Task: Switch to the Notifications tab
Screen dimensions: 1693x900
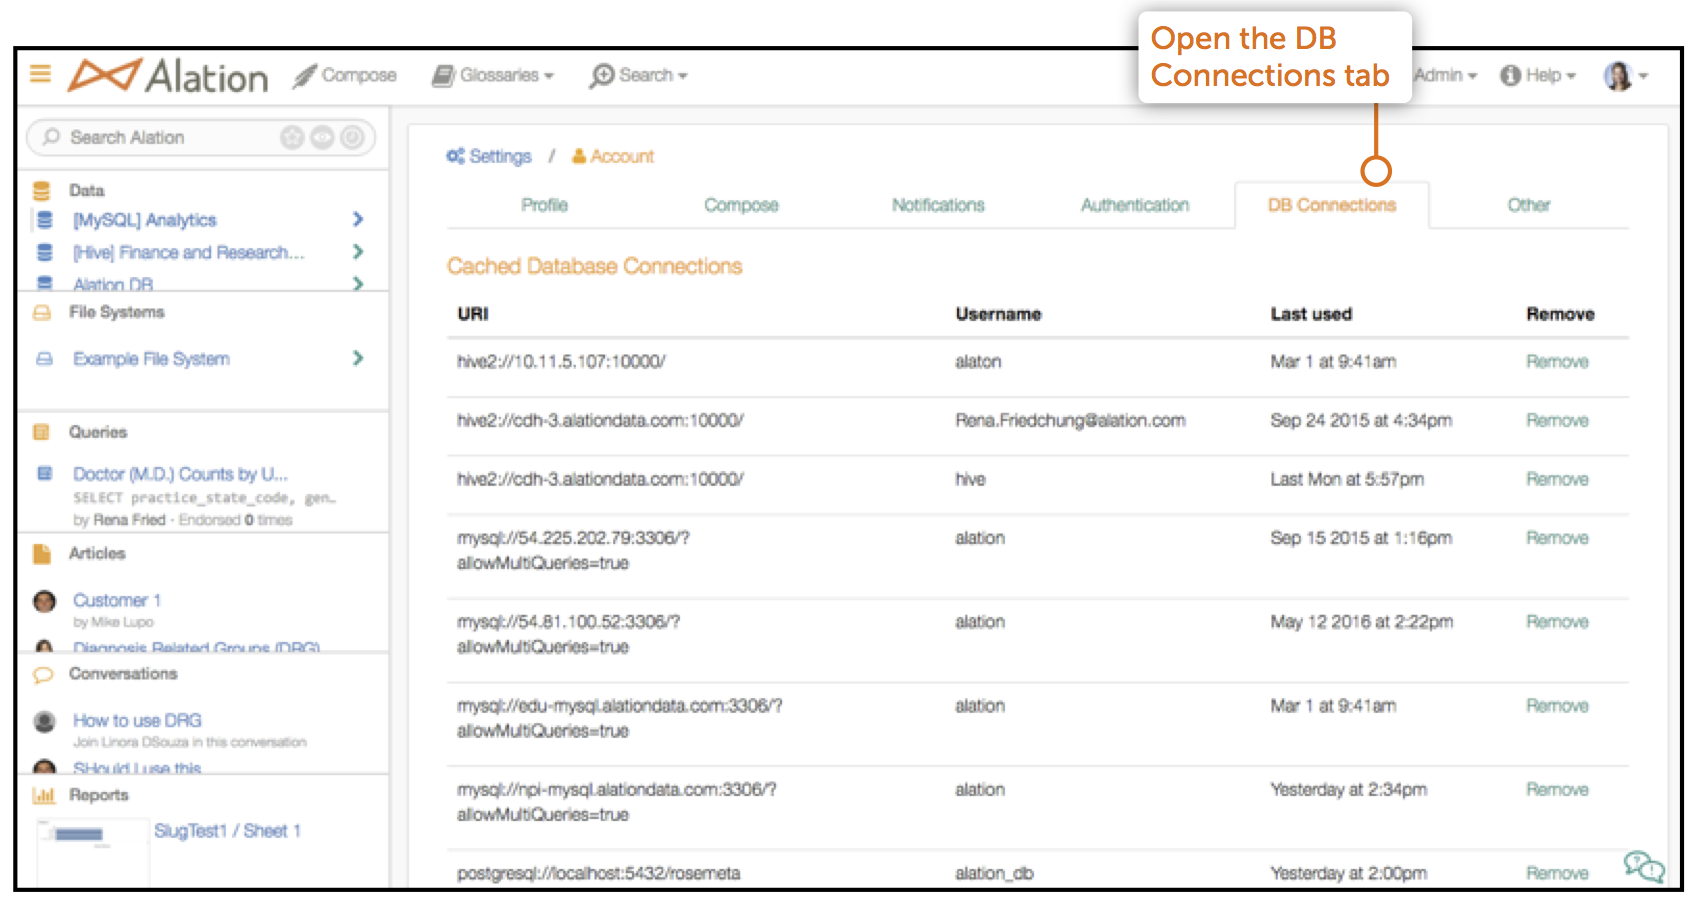Action: [x=938, y=205]
